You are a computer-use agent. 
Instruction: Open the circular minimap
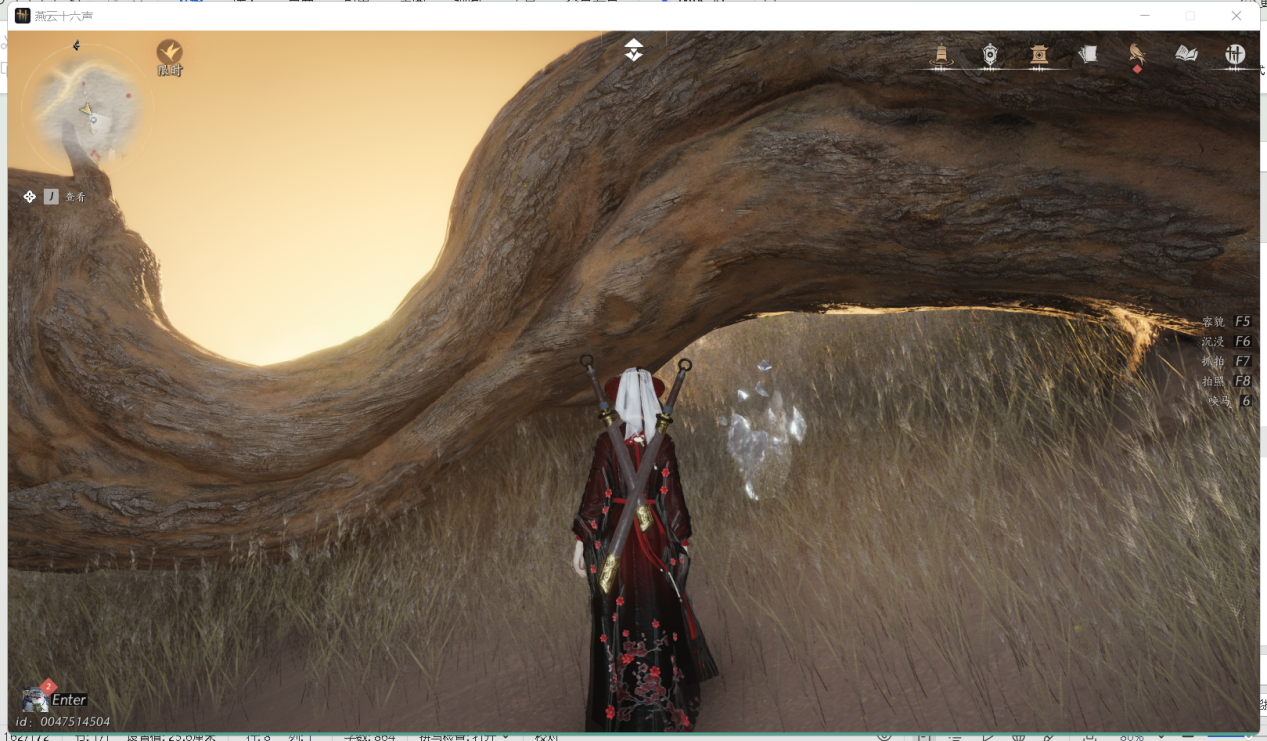coord(85,110)
